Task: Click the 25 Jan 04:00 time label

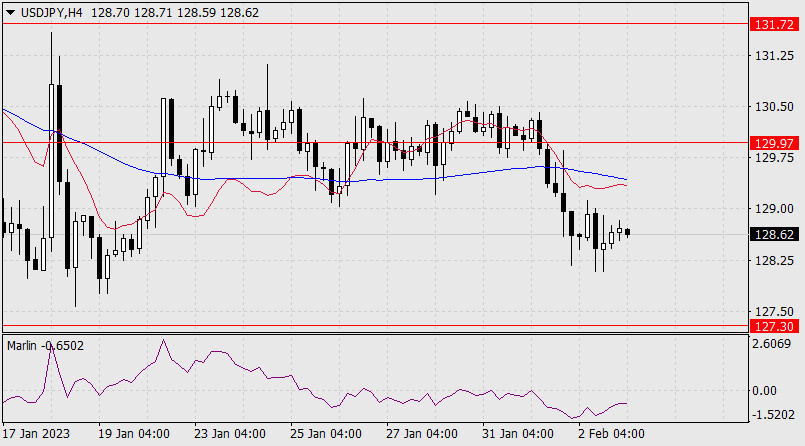Action: click(x=325, y=434)
